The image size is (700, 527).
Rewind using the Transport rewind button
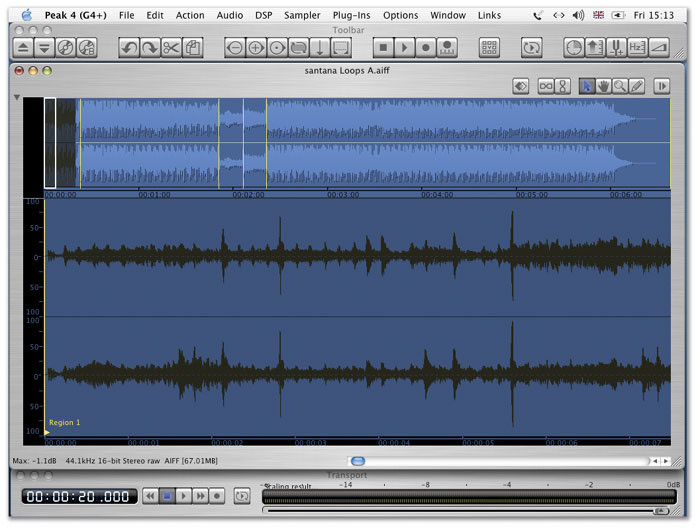[x=150, y=496]
